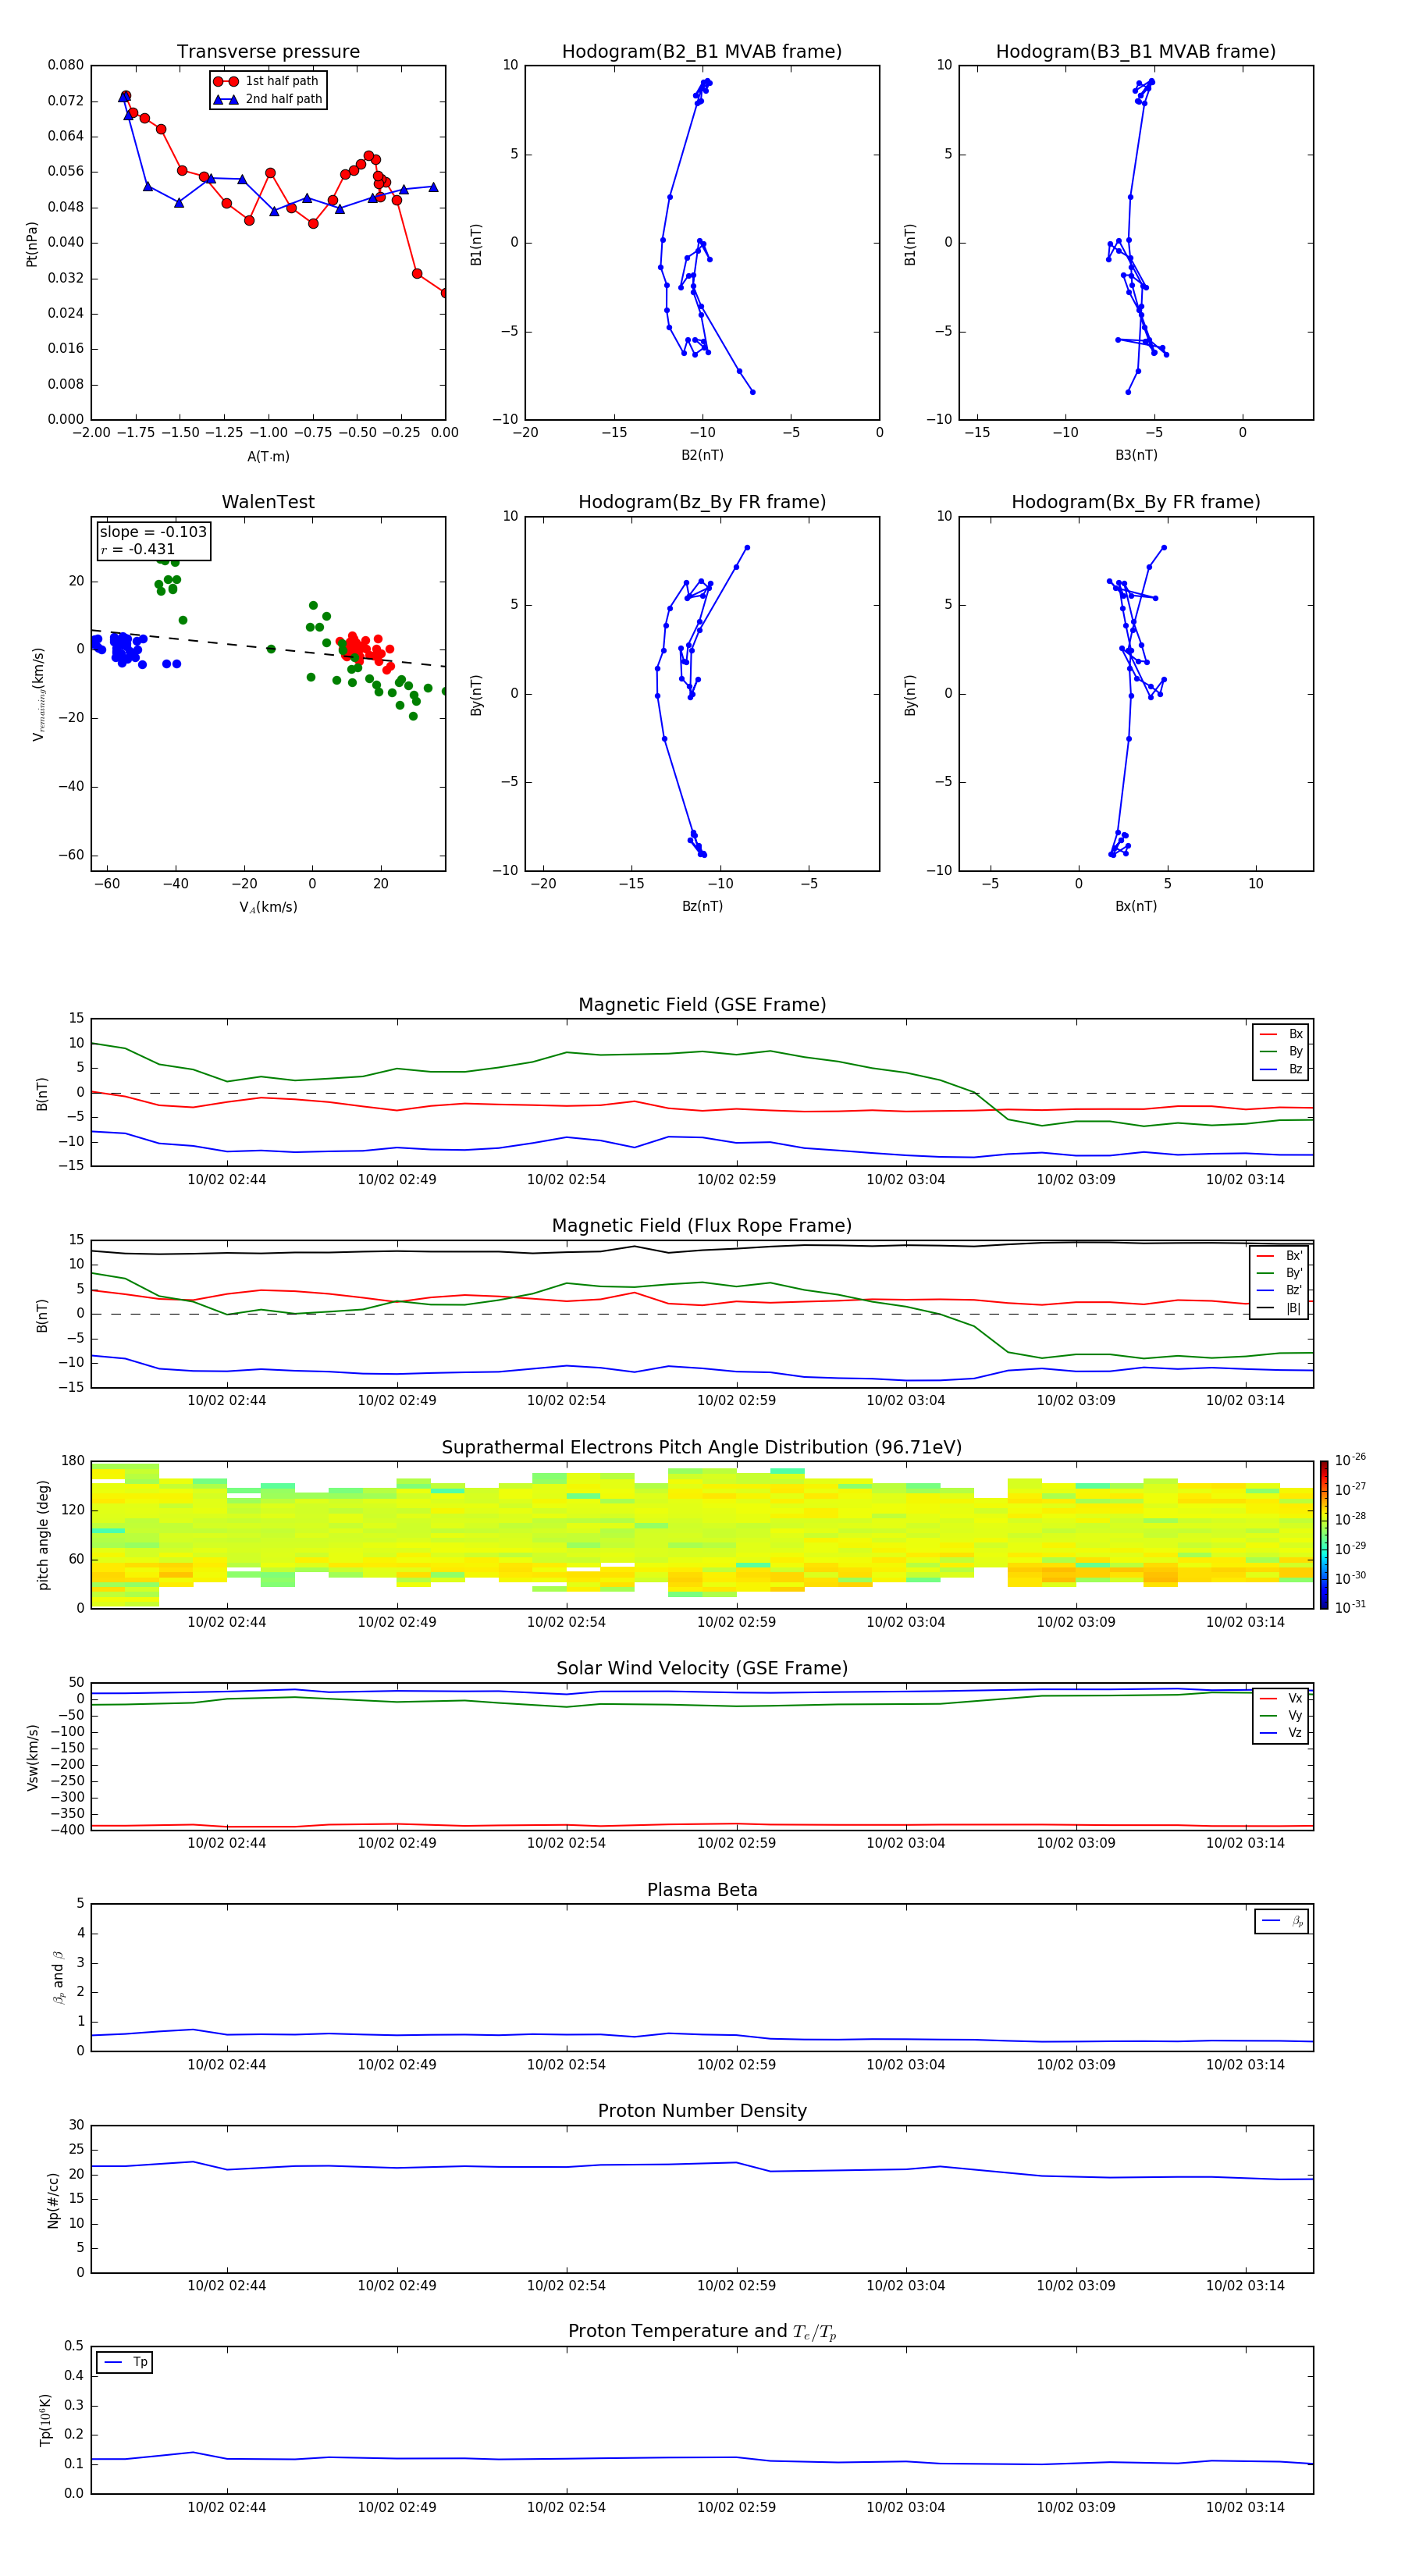
Task: Click the Hodogram(Bz_By FR frame) title
Action: click(702, 502)
